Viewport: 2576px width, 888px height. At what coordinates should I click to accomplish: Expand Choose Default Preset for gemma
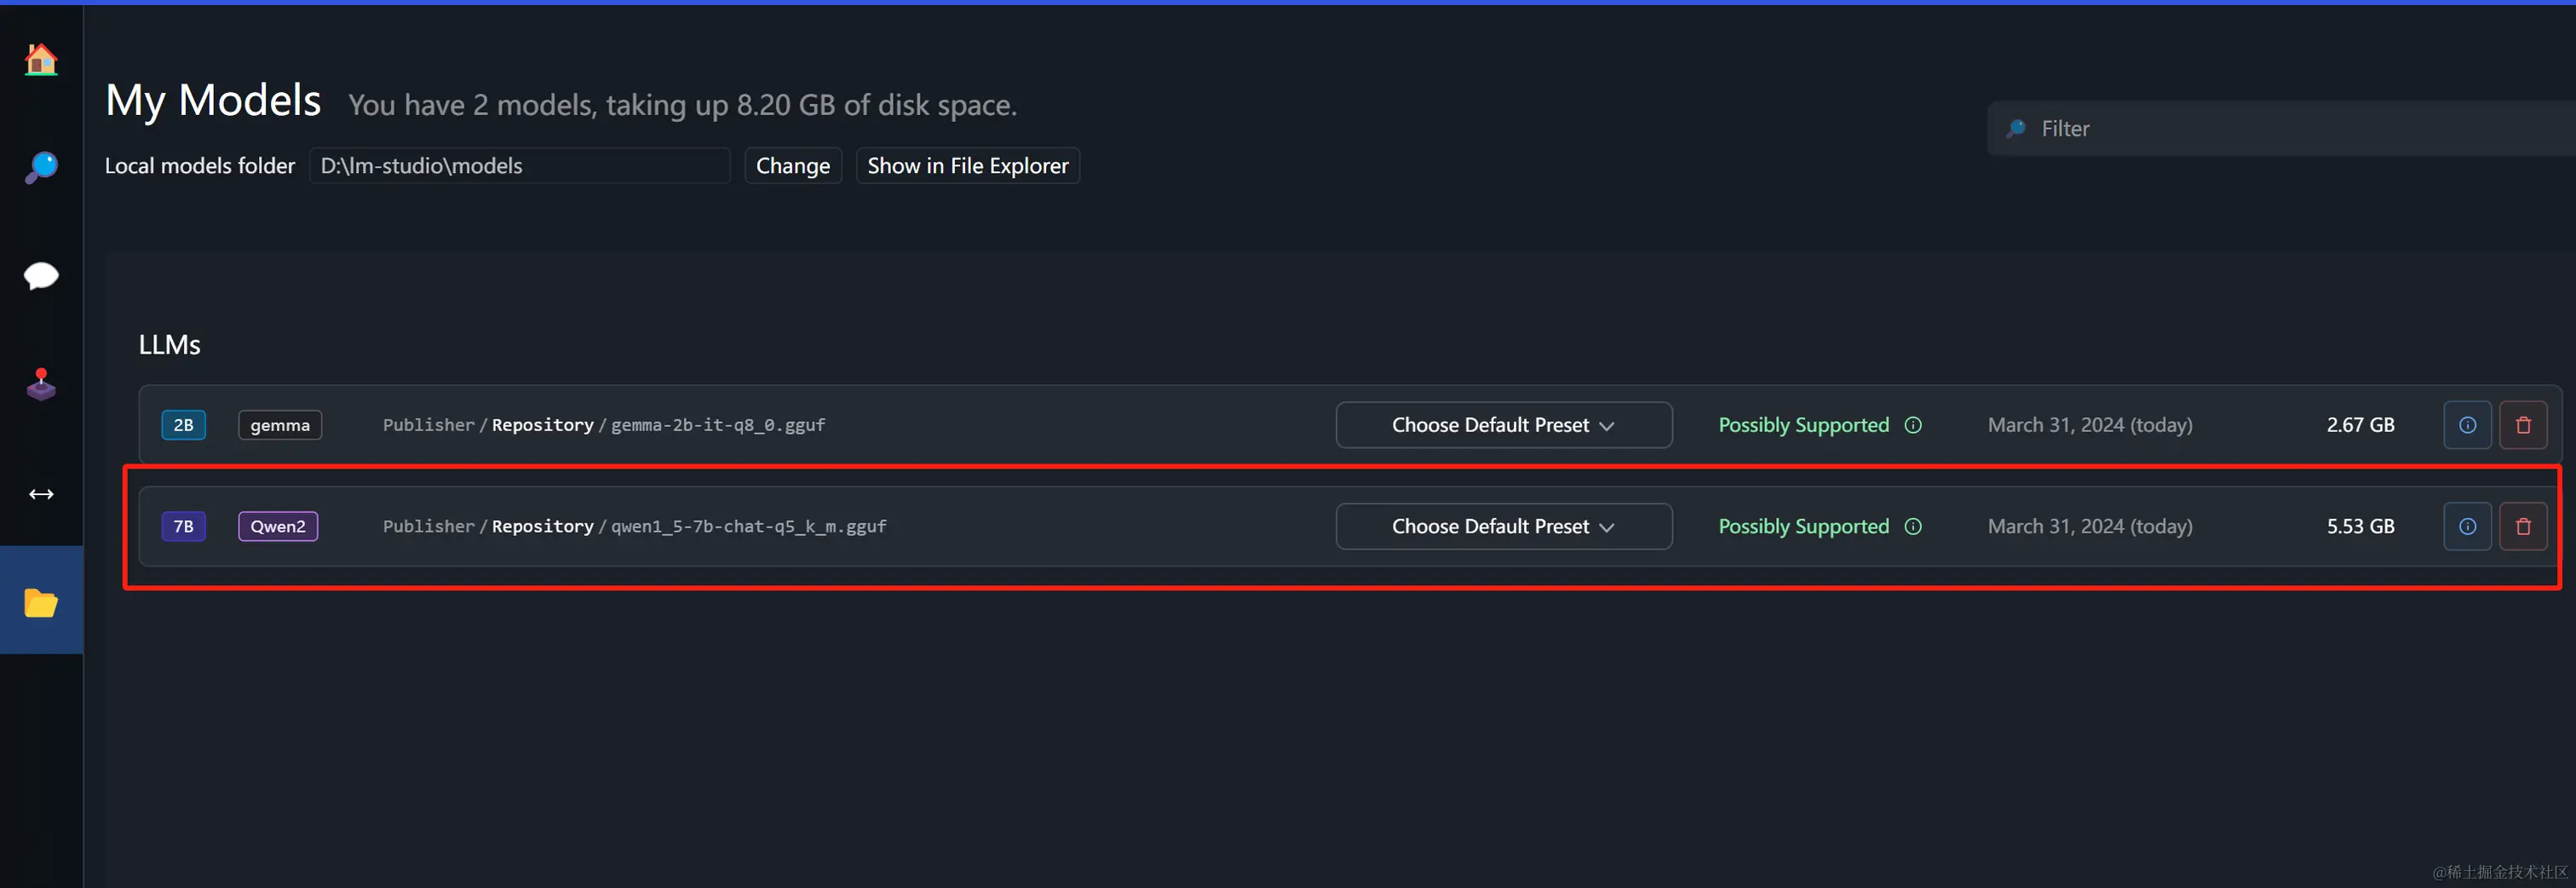pos(1503,425)
